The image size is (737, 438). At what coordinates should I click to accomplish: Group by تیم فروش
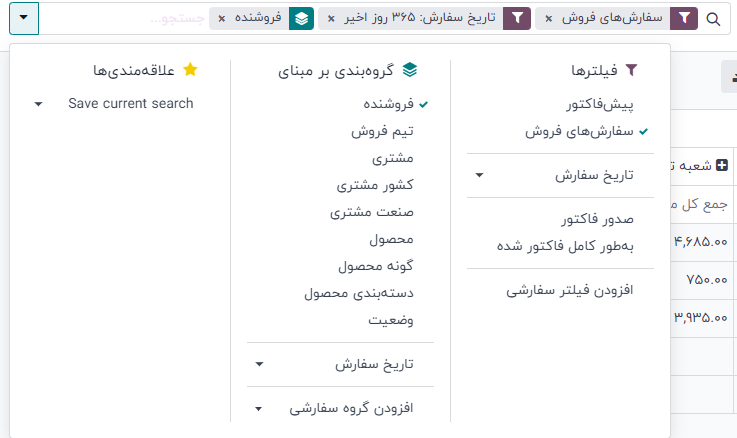tap(382, 131)
